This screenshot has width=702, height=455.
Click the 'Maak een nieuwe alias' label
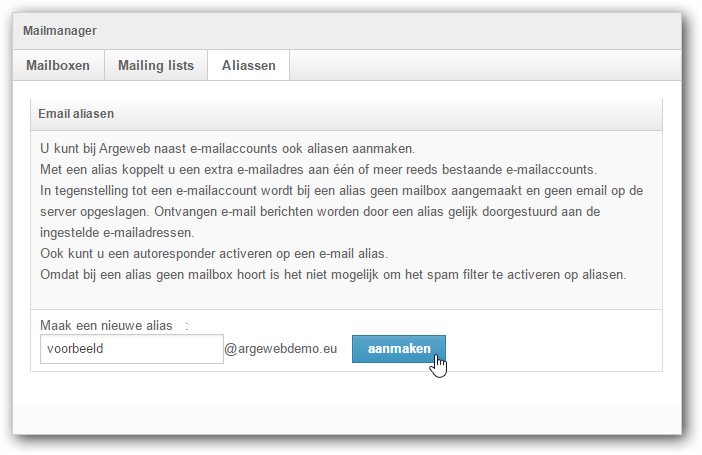click(106, 325)
